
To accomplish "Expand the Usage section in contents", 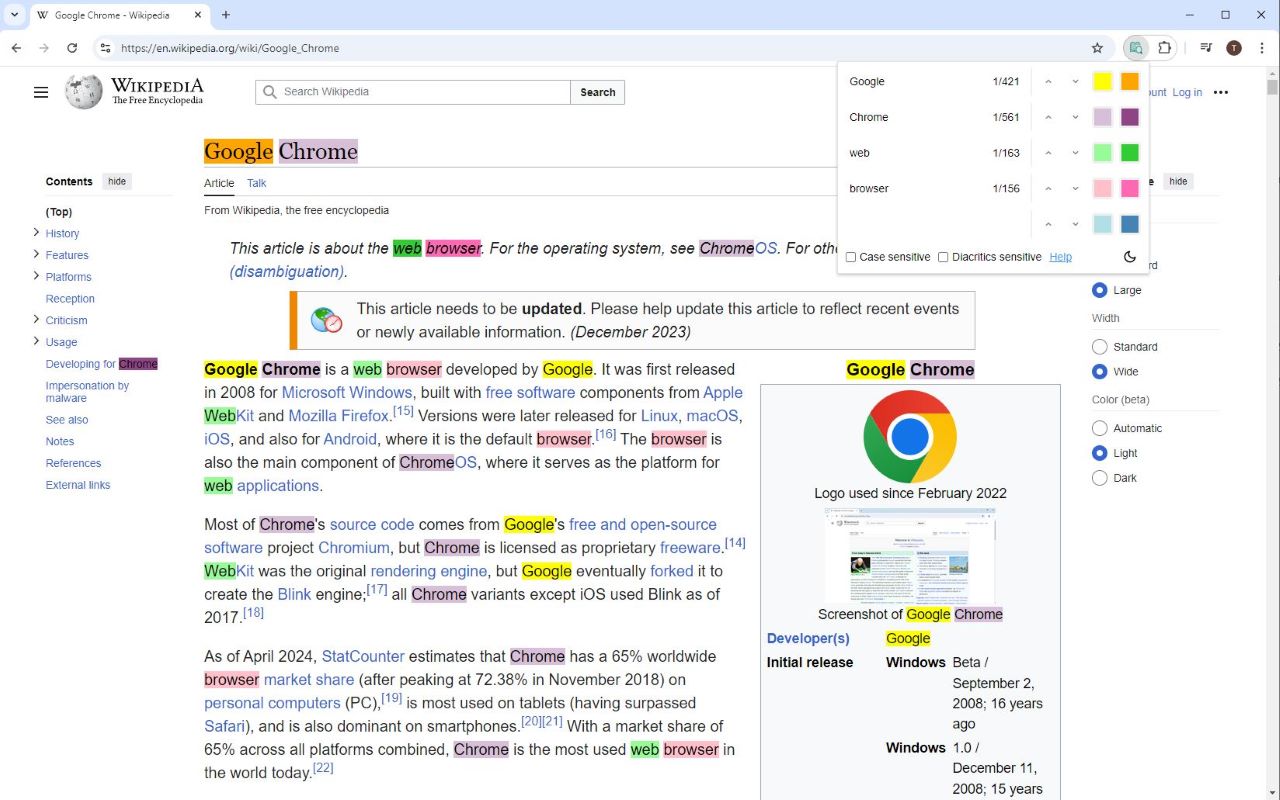I will [x=37, y=342].
